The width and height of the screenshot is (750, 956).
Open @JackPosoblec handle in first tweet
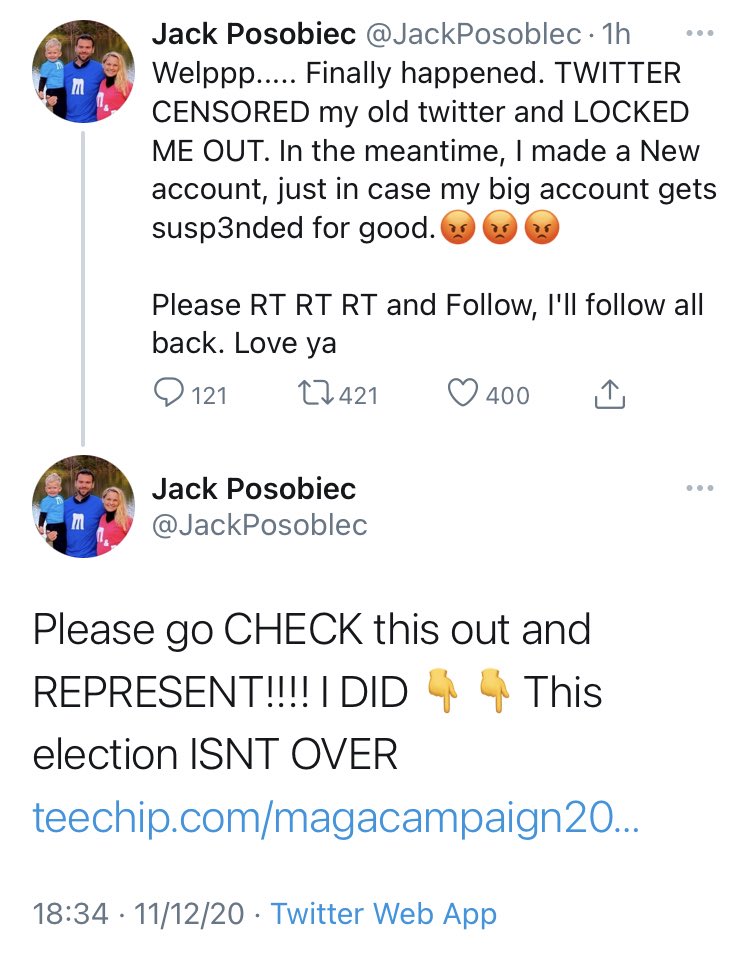point(473,34)
